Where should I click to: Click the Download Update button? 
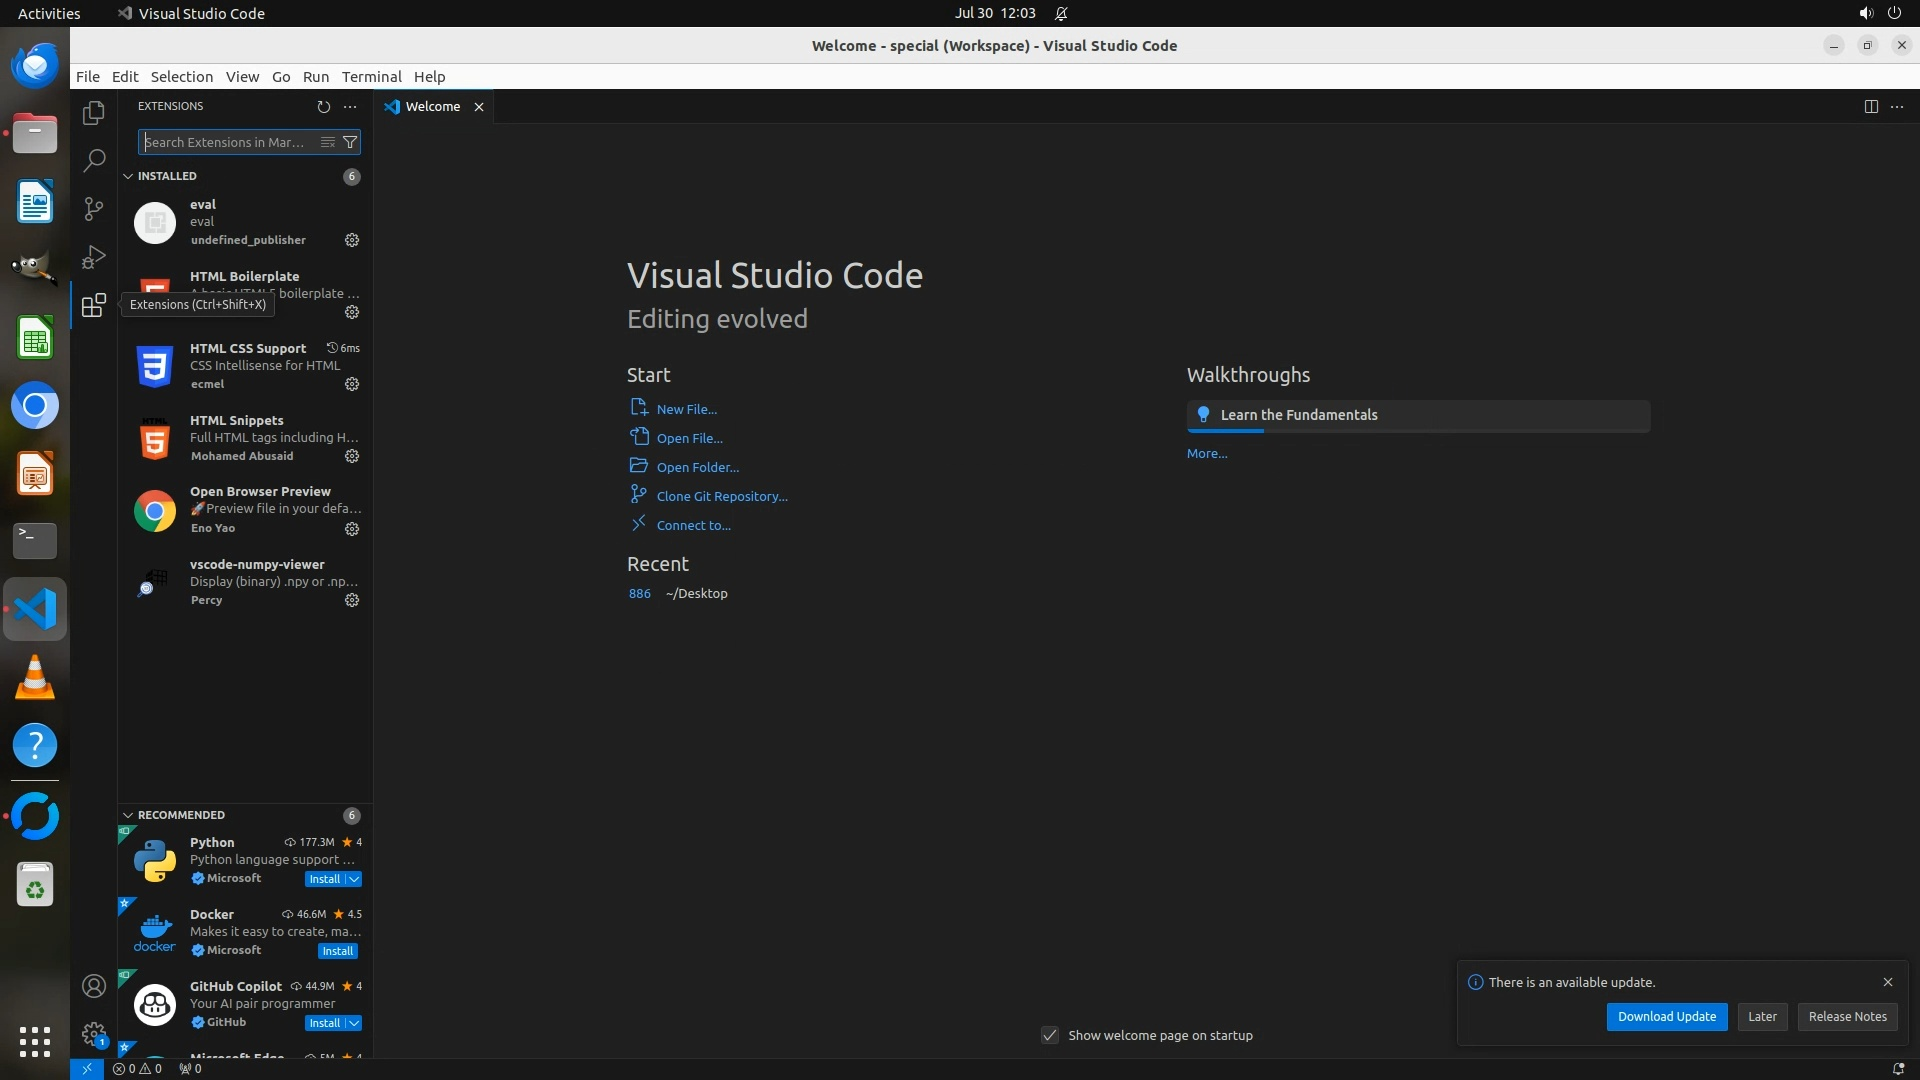coord(1666,1016)
